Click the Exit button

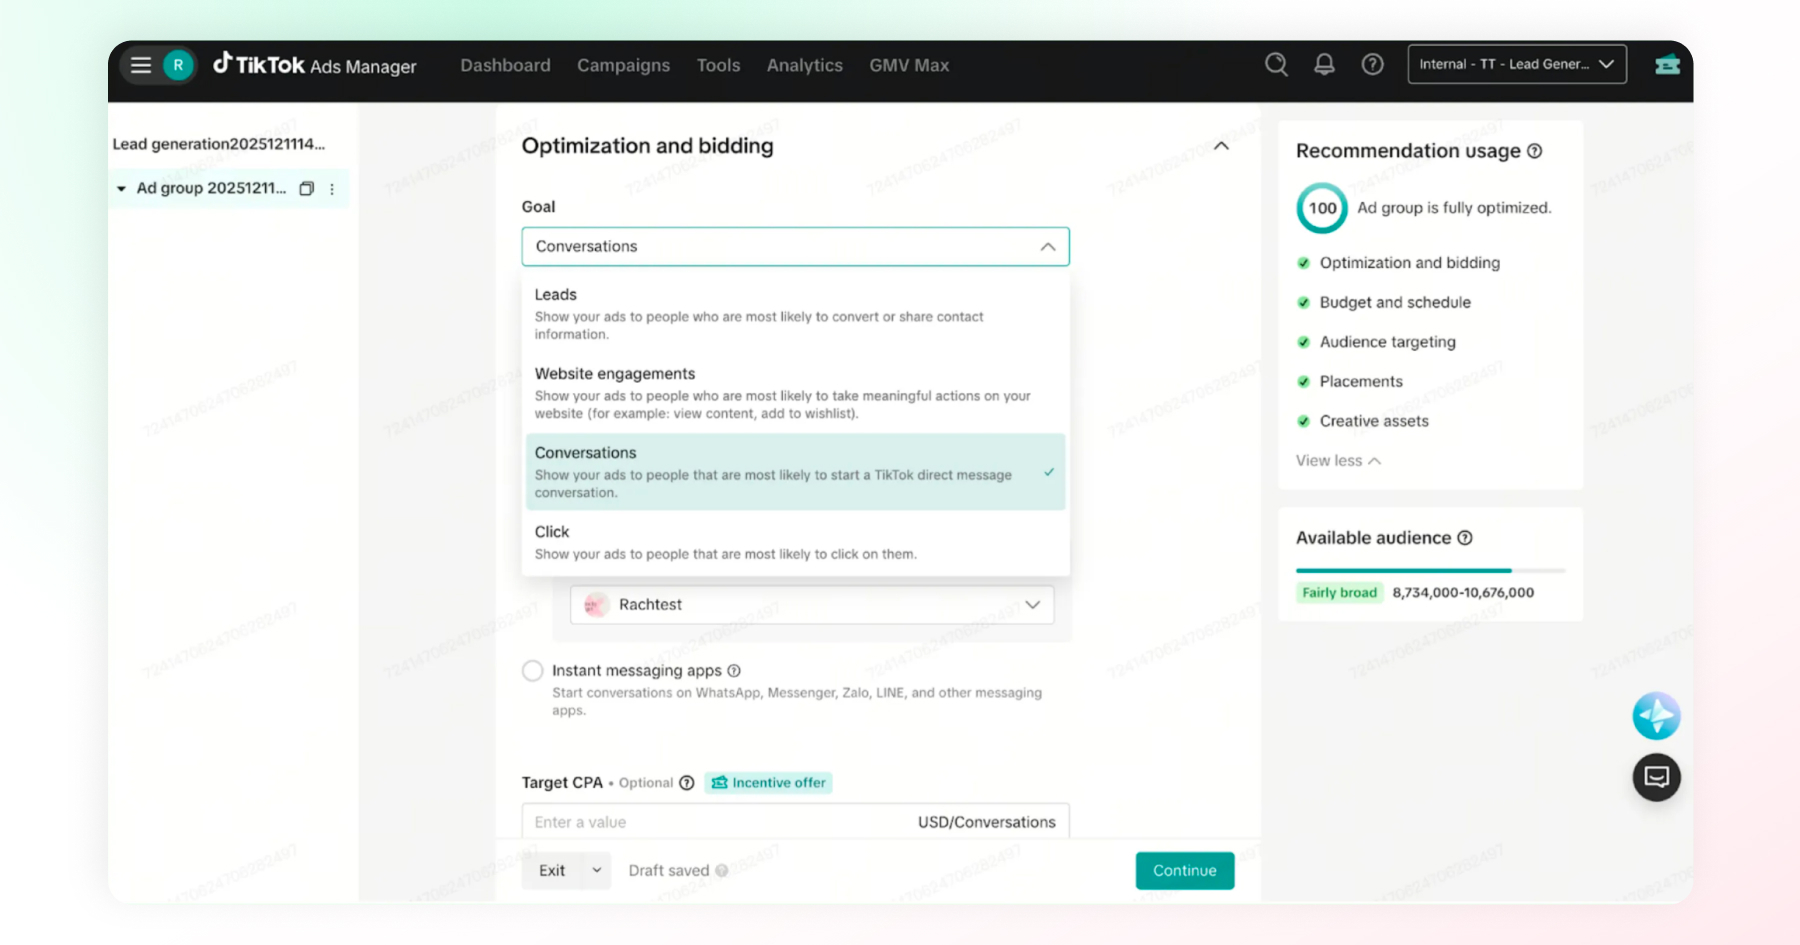click(x=552, y=871)
